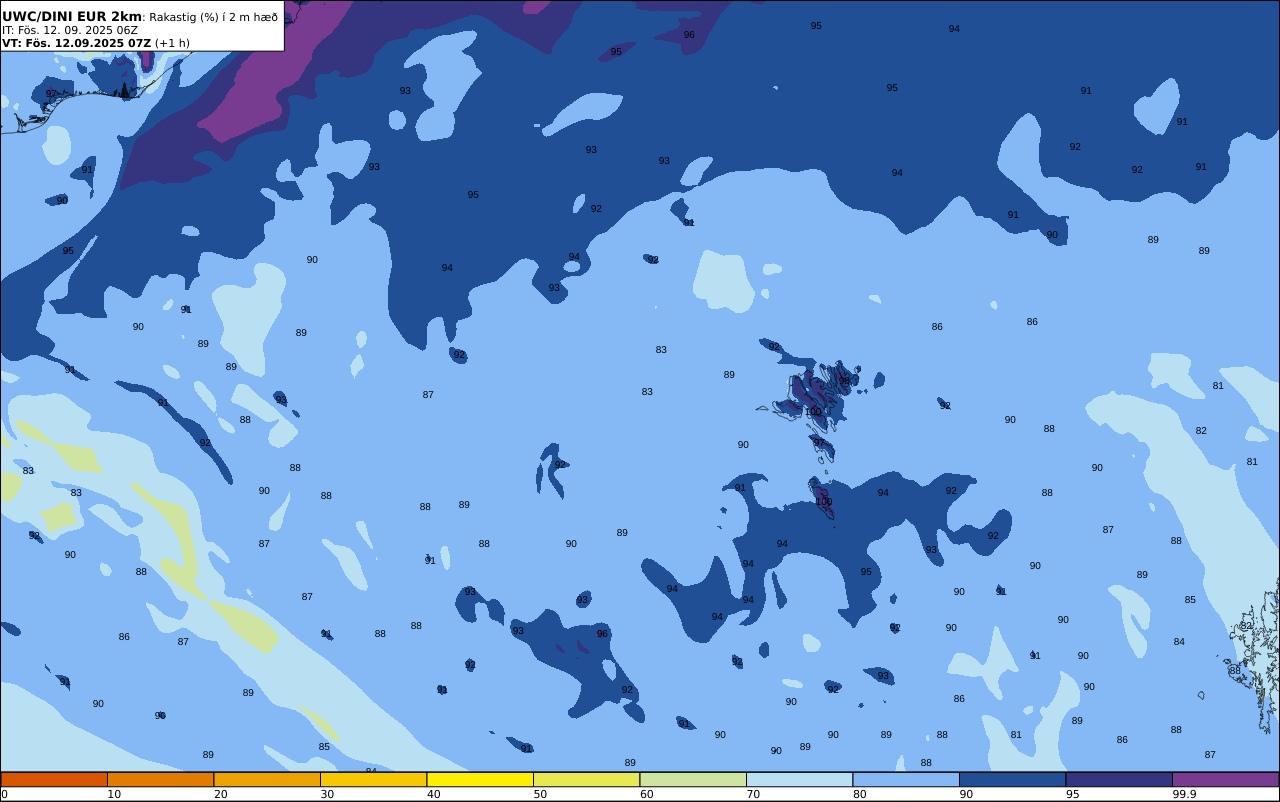Click the dark orange 0–10 legend swatch
1280x802 pixels.
pyautogui.click(x=54, y=779)
